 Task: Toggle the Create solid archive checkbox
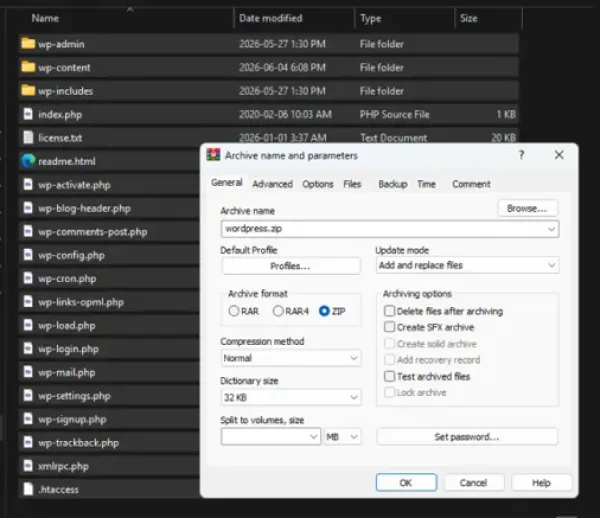(x=390, y=343)
